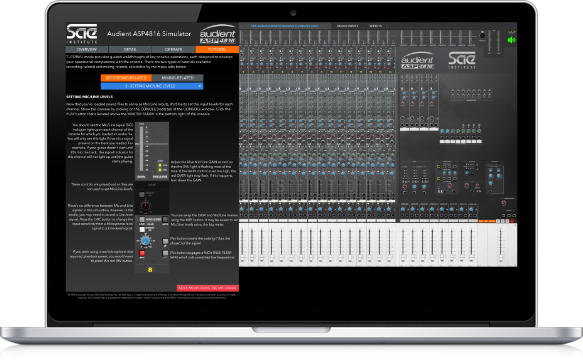Click Next: Monitoring the Mic Signal button
This screenshot has width=583, height=361.
pos(207,288)
